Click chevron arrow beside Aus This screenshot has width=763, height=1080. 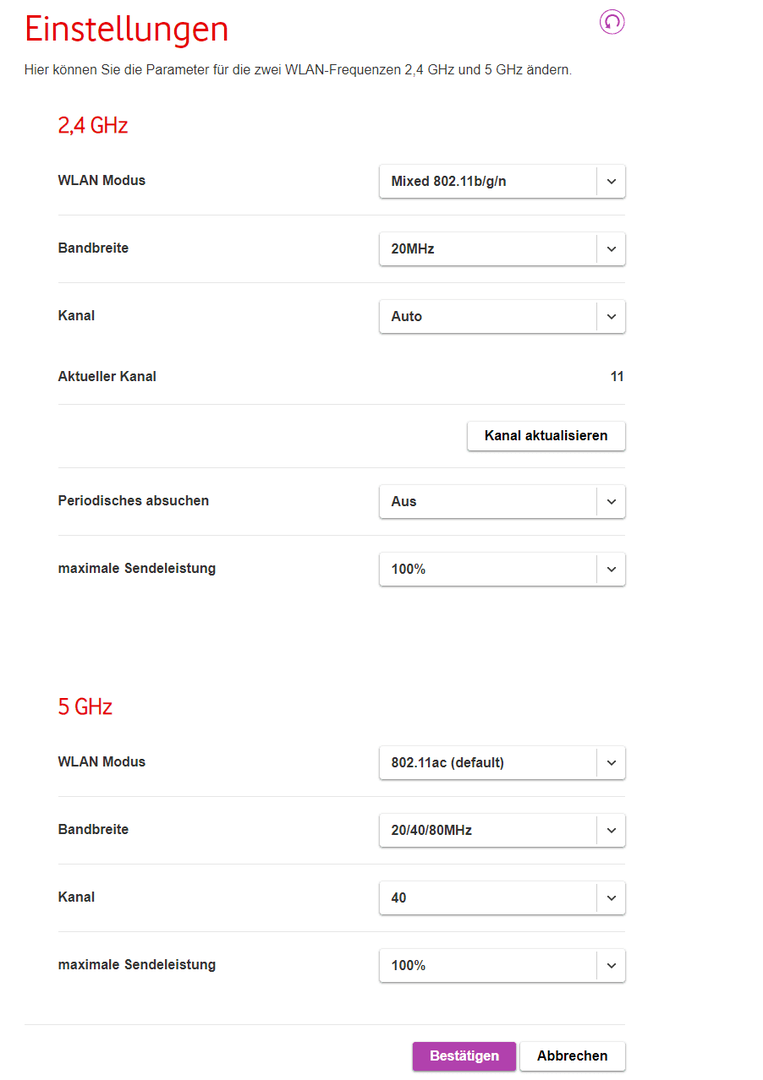[x=612, y=502]
